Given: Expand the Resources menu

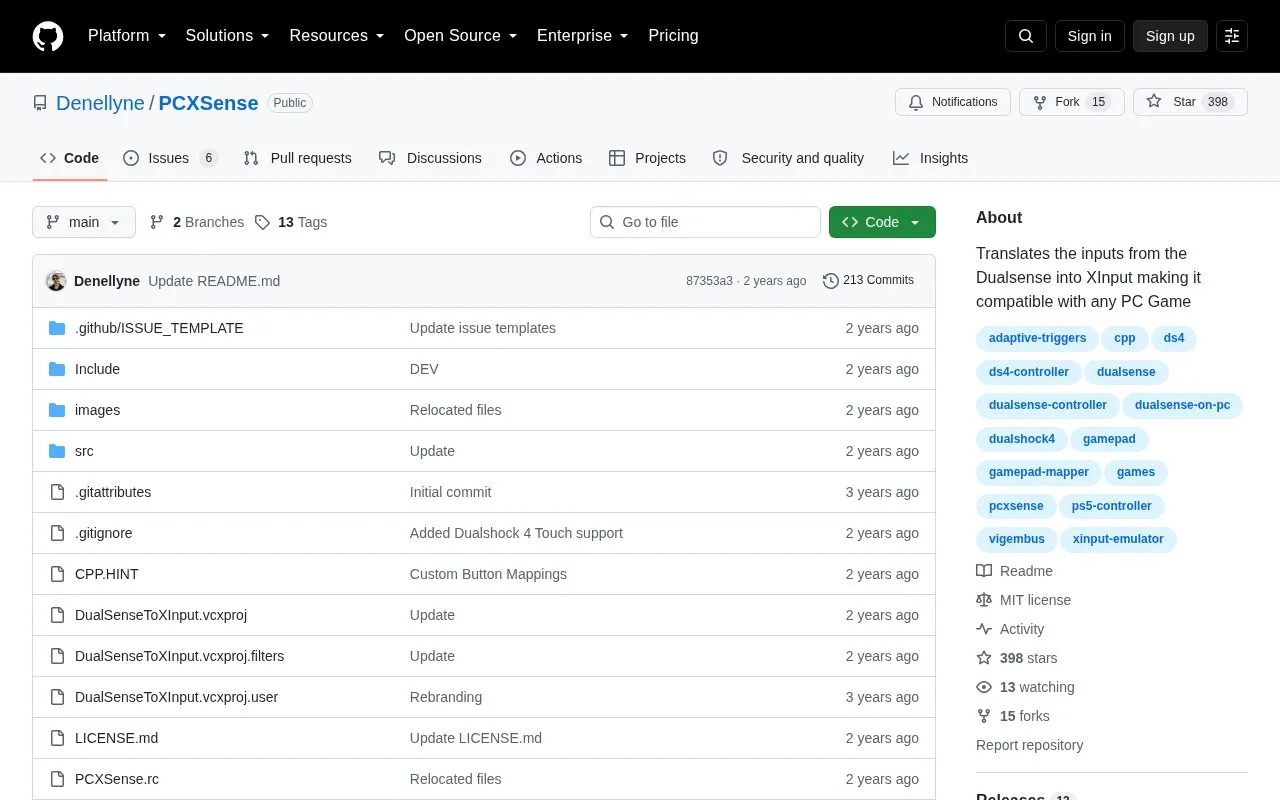Looking at the screenshot, I should (x=337, y=36).
